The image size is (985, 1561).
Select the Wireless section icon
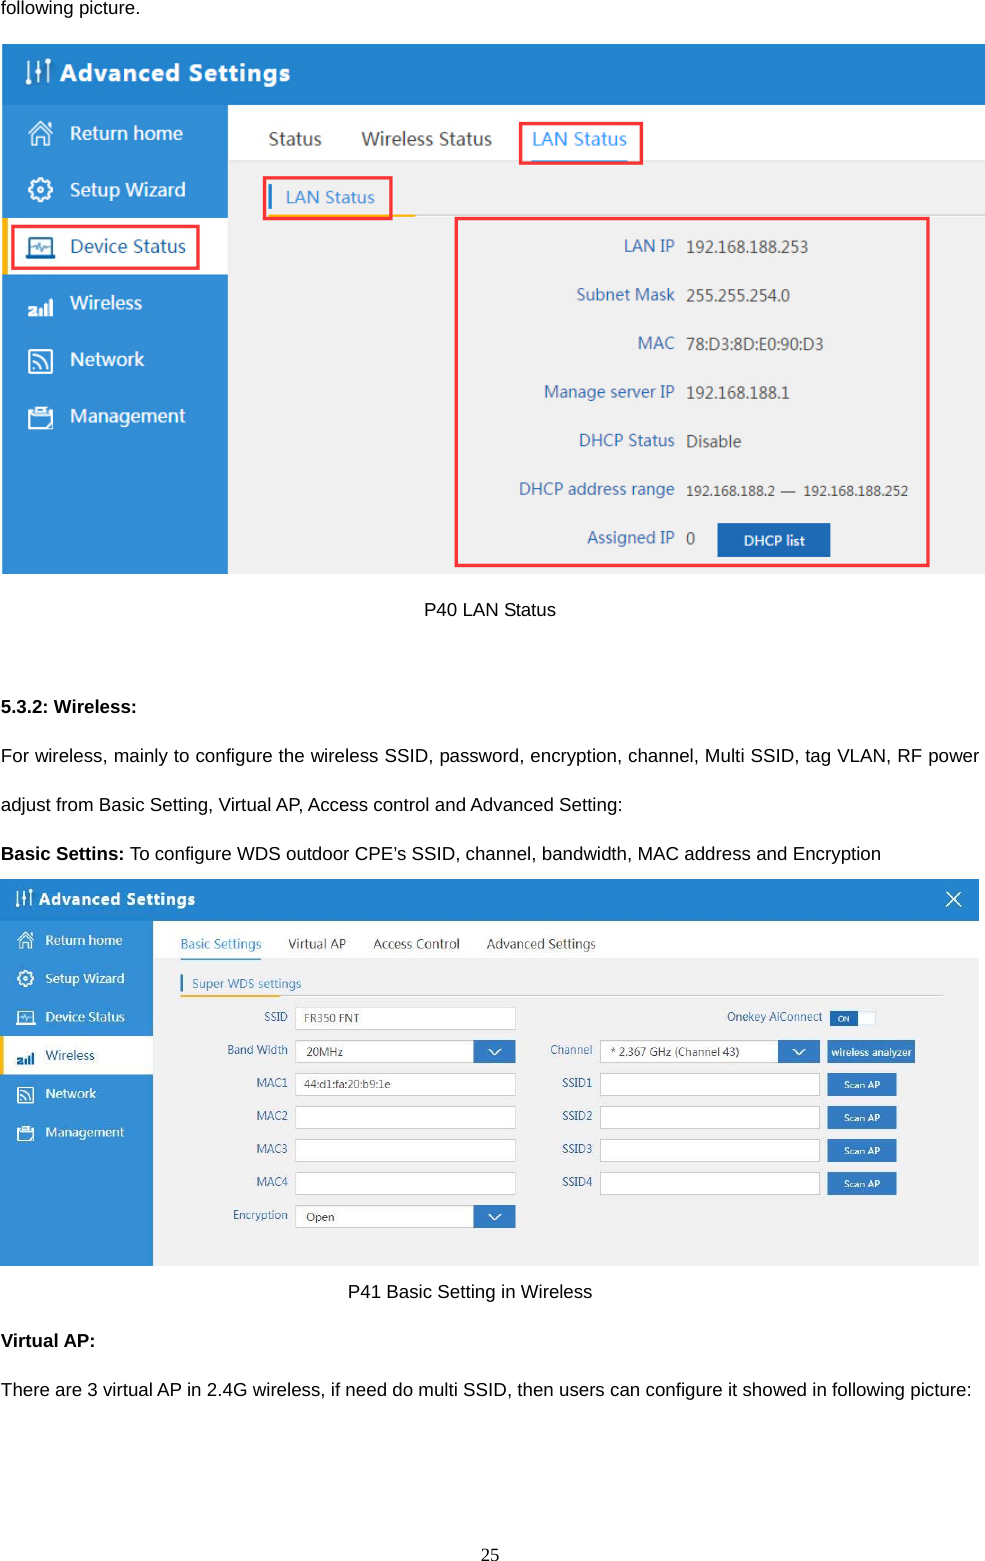[x=40, y=305]
